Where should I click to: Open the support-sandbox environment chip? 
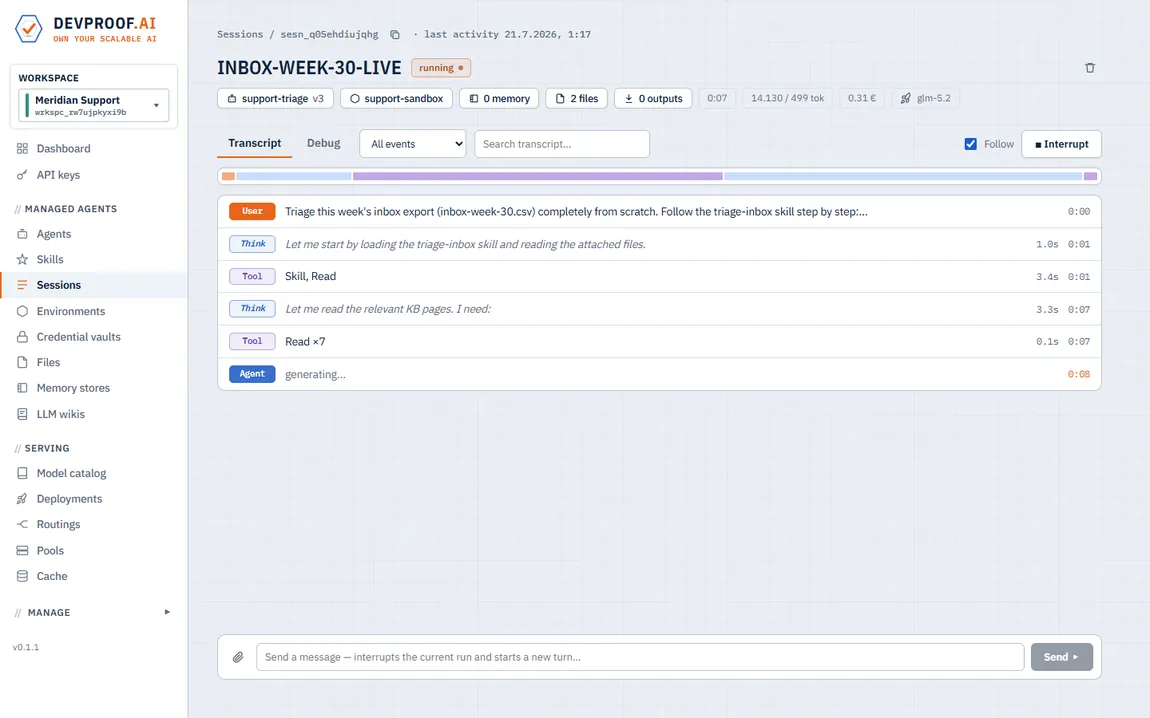tap(396, 98)
